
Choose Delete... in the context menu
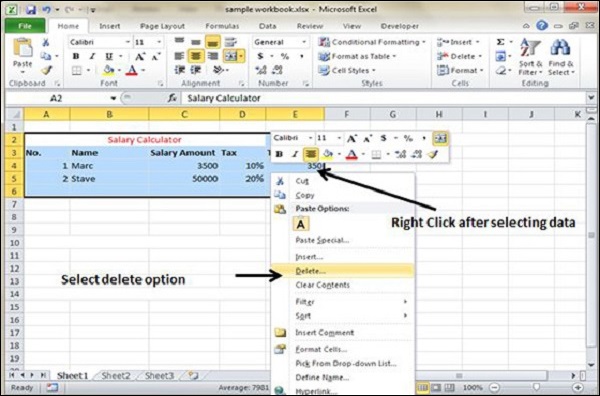(x=342, y=271)
